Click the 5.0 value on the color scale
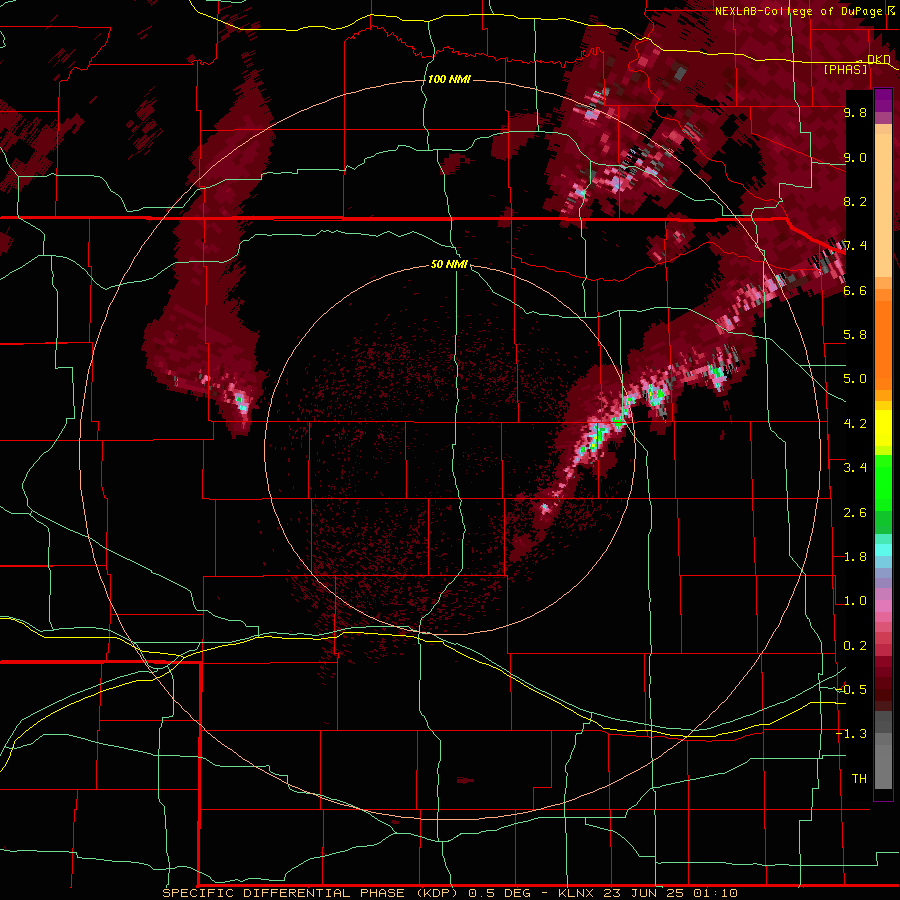Screen dimensions: 900x900 click(x=855, y=379)
